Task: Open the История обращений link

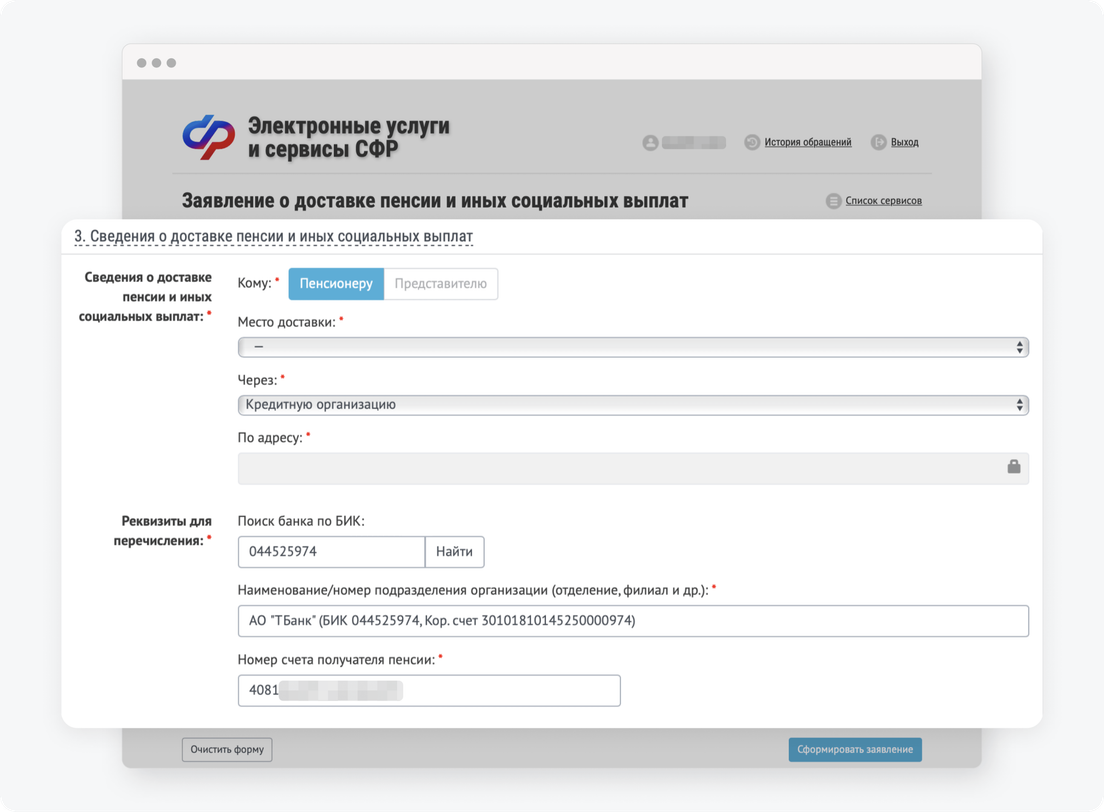Action: pos(808,142)
